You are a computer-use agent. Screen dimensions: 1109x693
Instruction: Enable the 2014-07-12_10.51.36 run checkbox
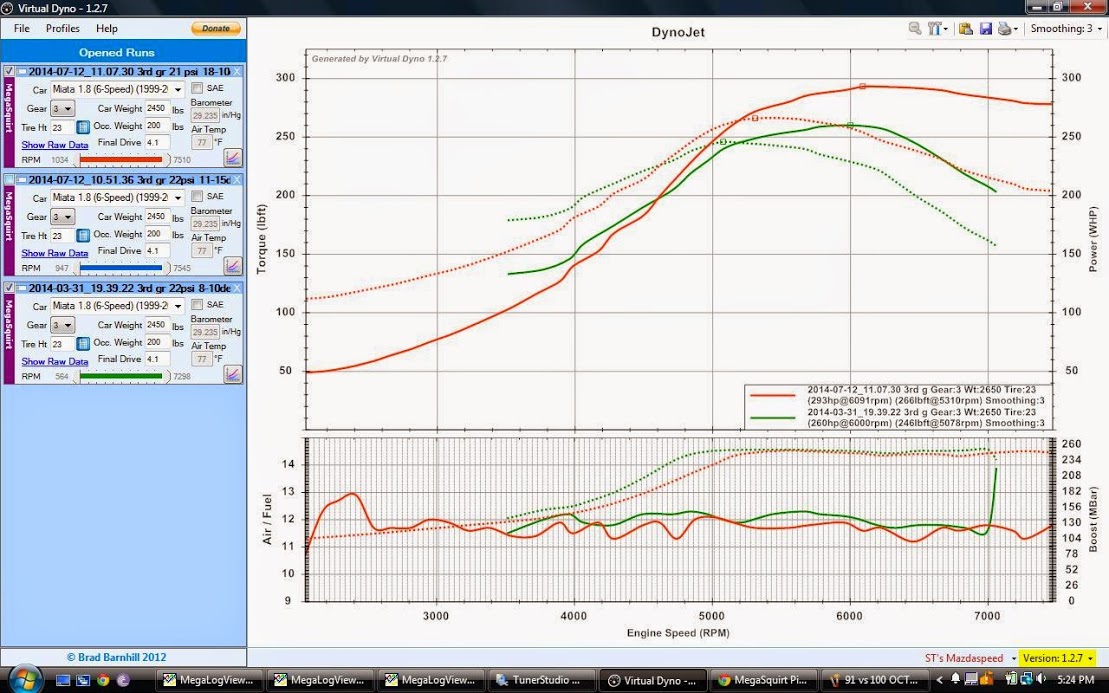pyautogui.click(x=9, y=180)
